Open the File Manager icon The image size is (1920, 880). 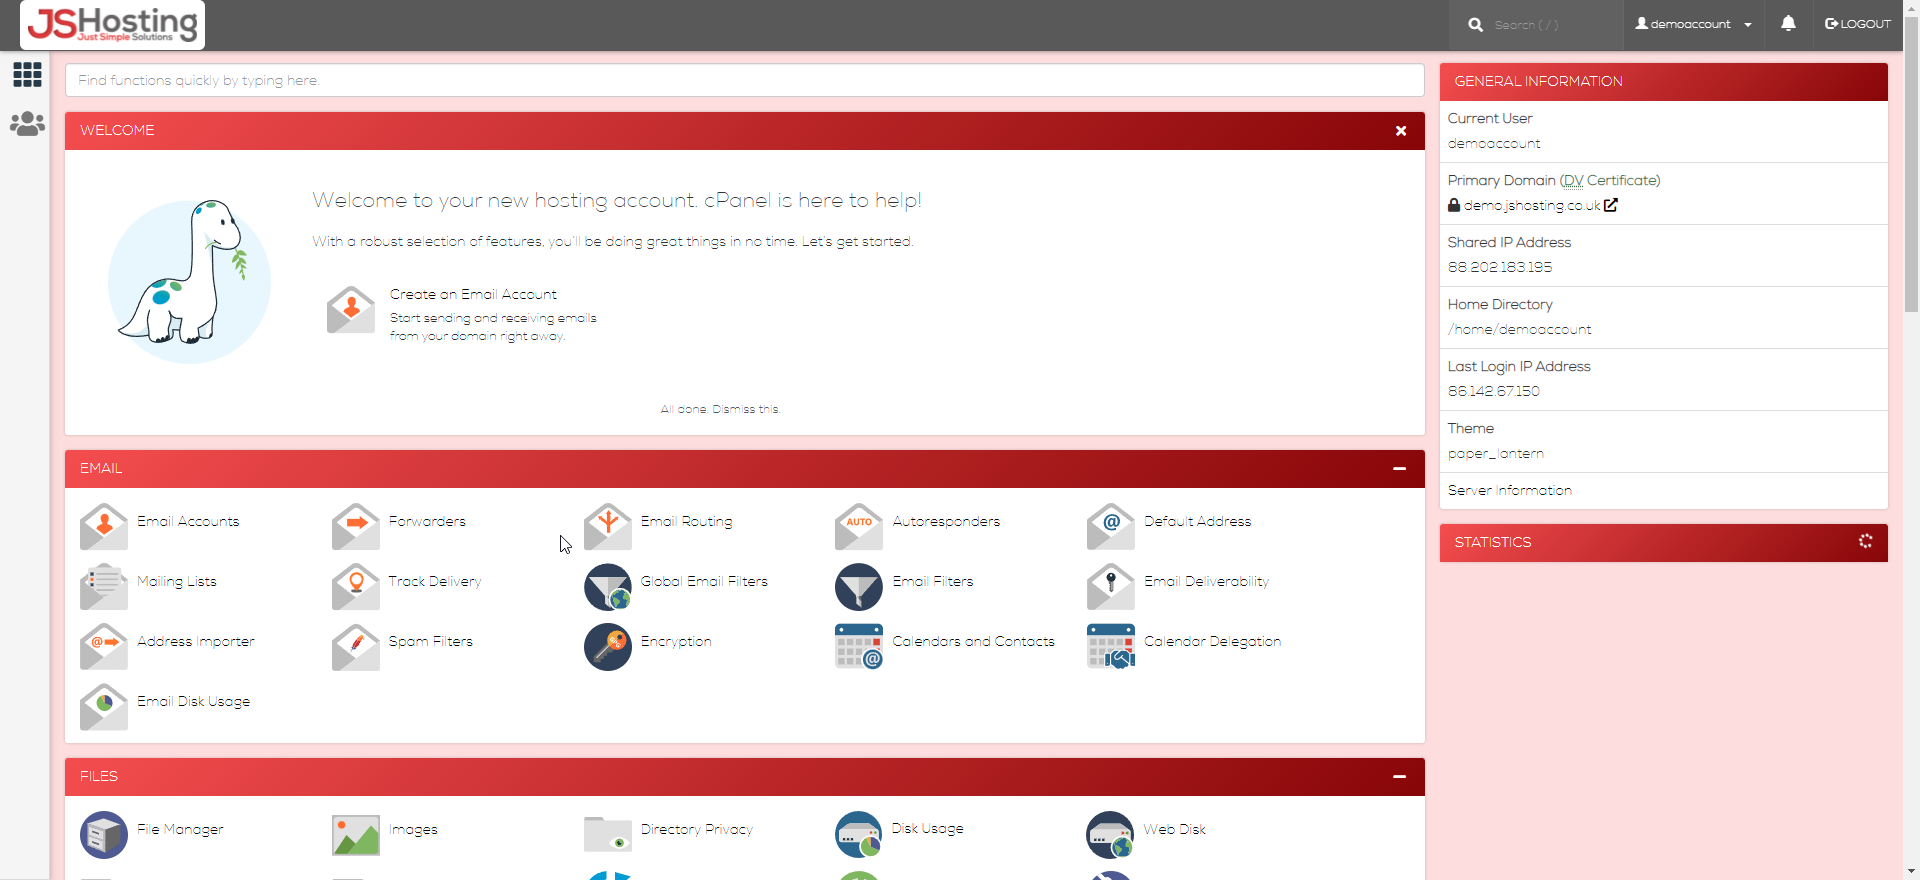pyautogui.click(x=104, y=835)
